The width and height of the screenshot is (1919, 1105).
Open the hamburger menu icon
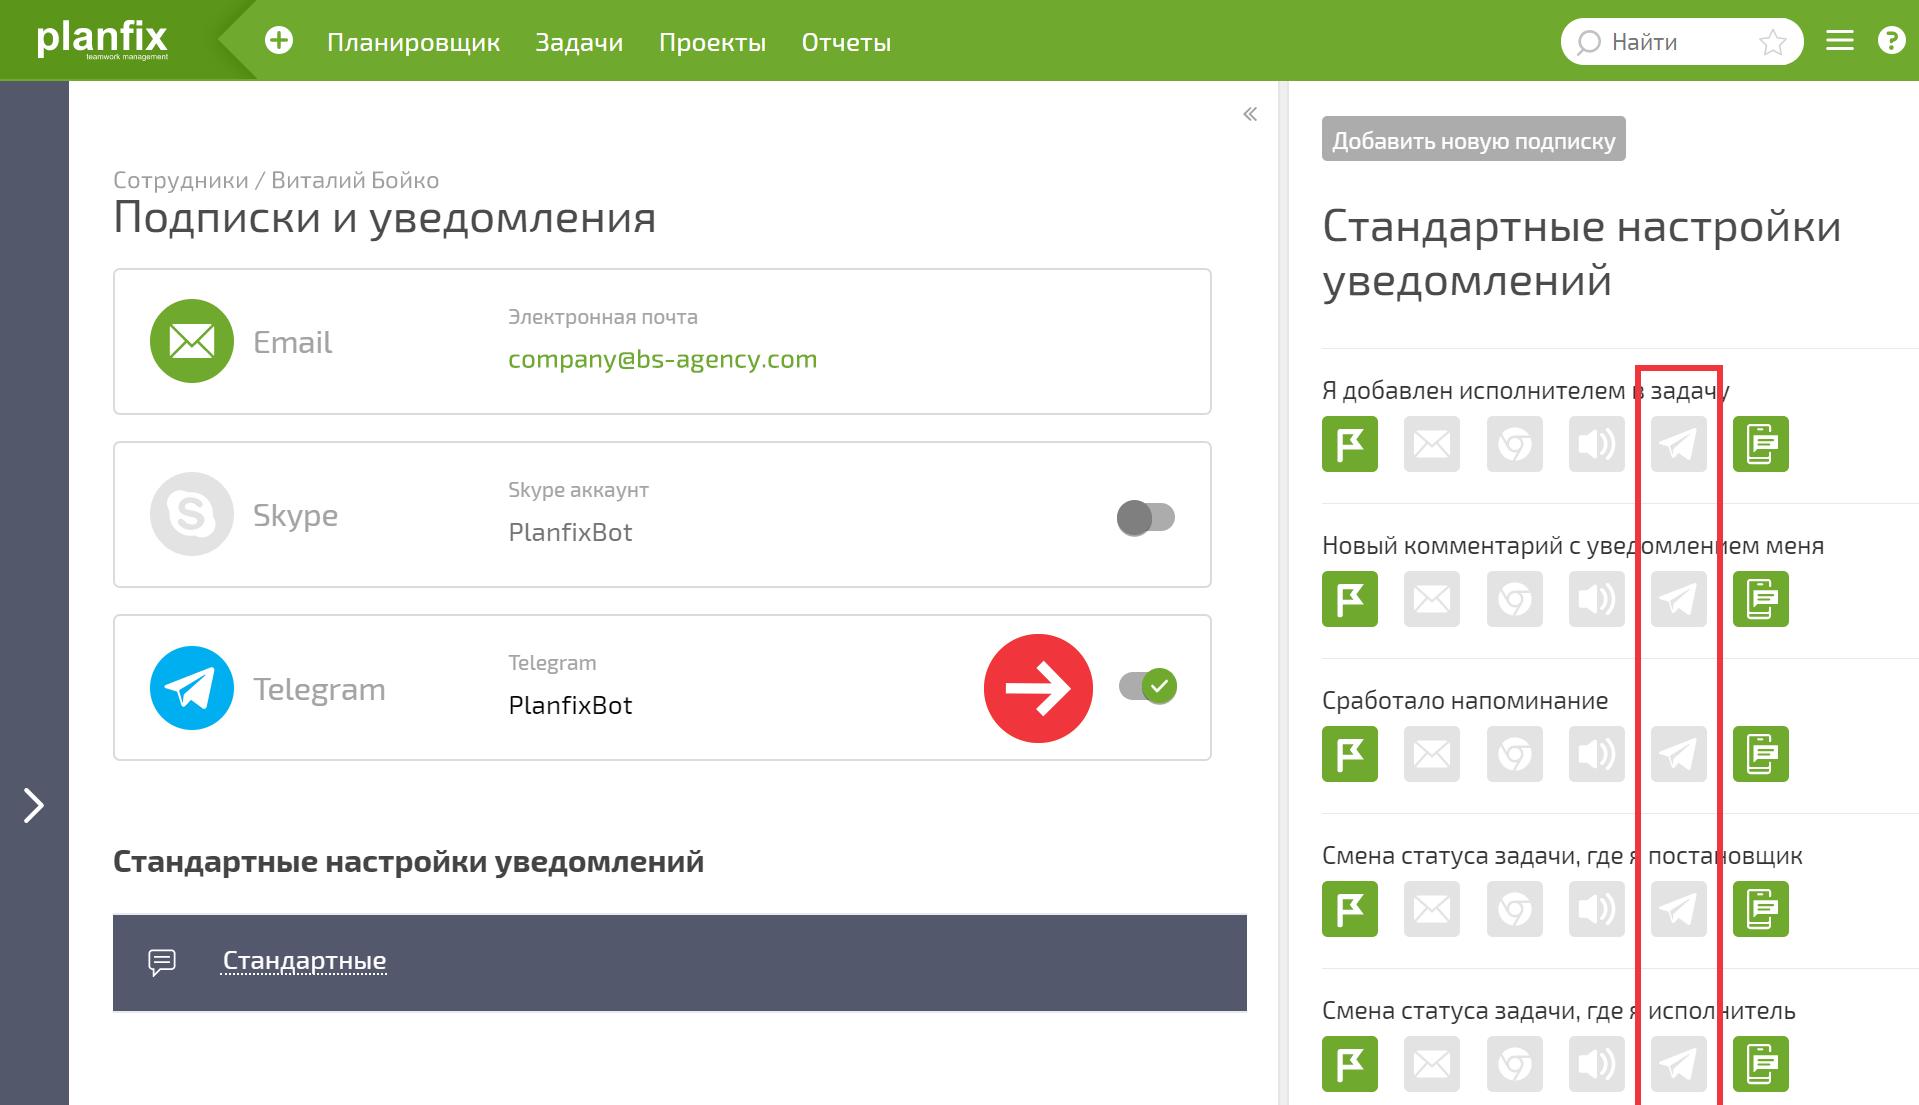click(x=1840, y=41)
